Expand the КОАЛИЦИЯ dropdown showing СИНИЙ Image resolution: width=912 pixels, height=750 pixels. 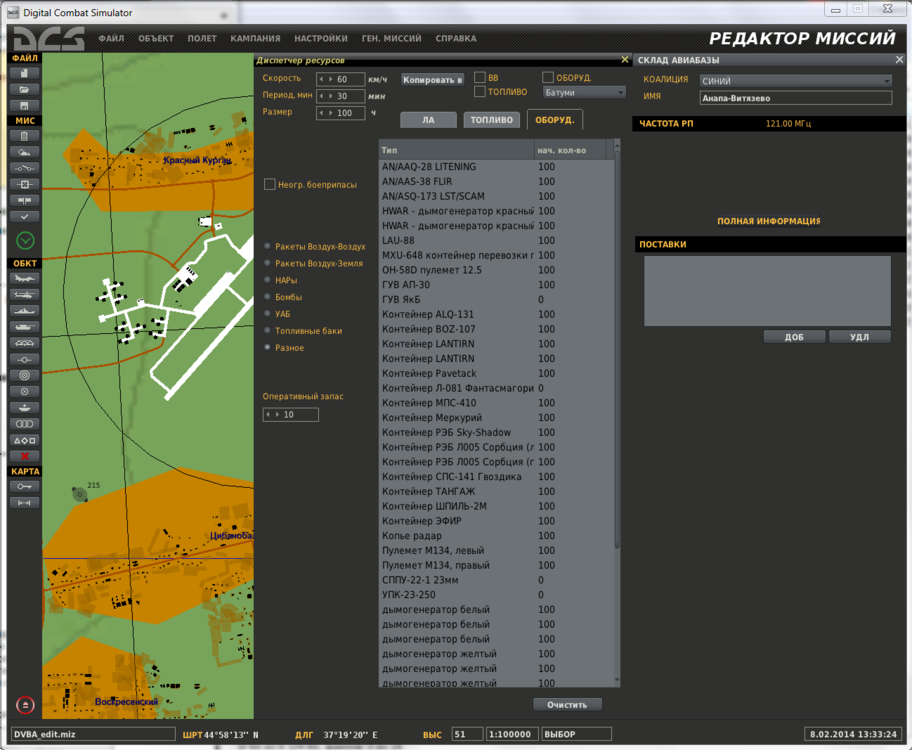[794, 80]
